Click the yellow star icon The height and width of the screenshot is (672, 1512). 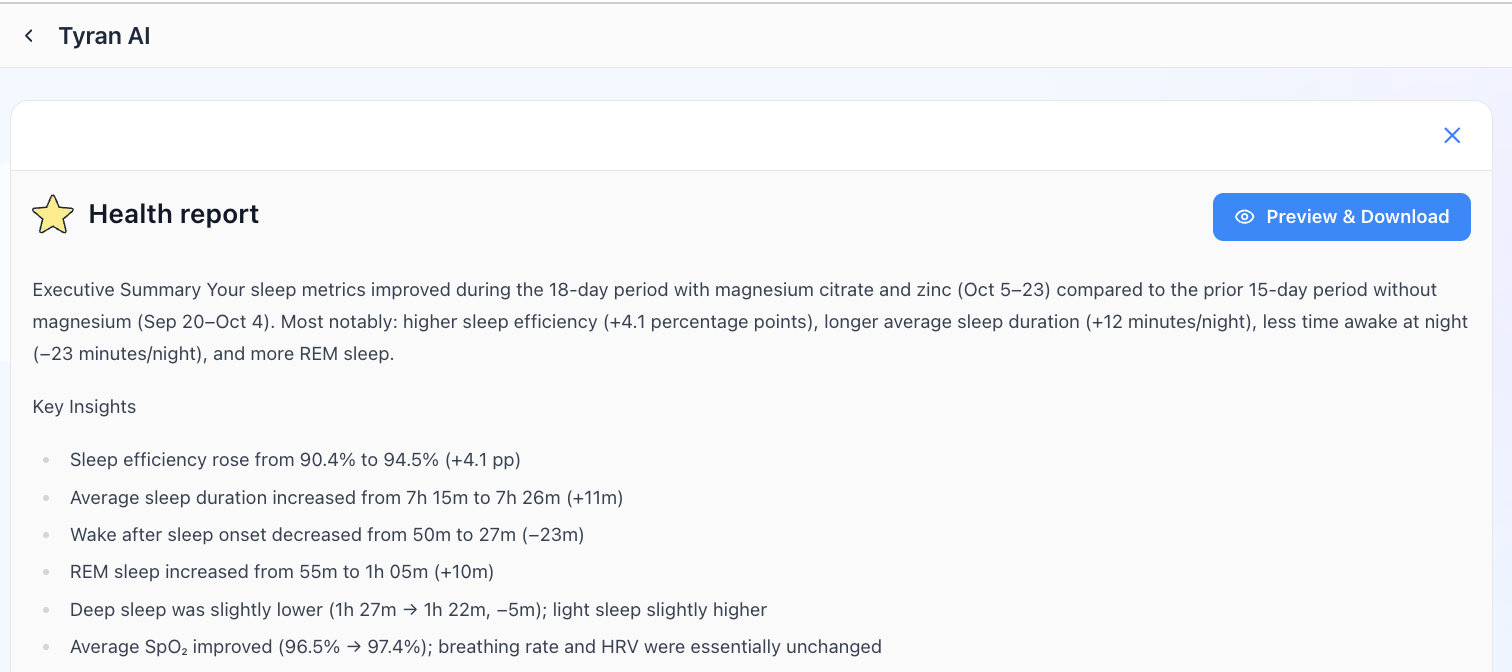tap(53, 215)
